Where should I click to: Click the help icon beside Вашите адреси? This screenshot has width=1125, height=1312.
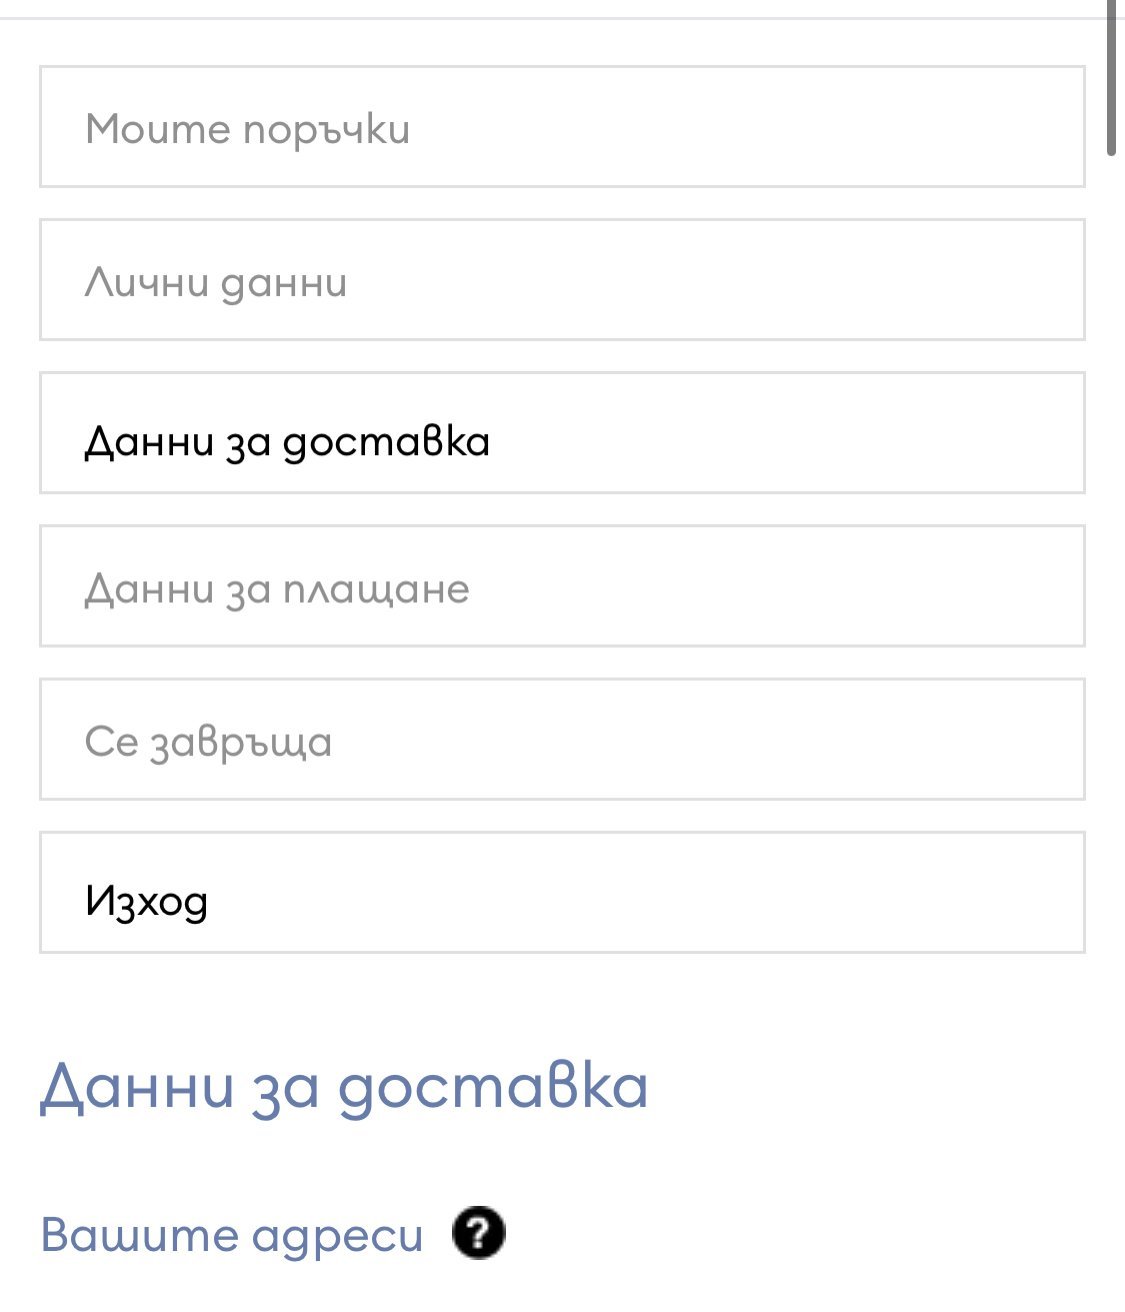pyautogui.click(x=479, y=1233)
